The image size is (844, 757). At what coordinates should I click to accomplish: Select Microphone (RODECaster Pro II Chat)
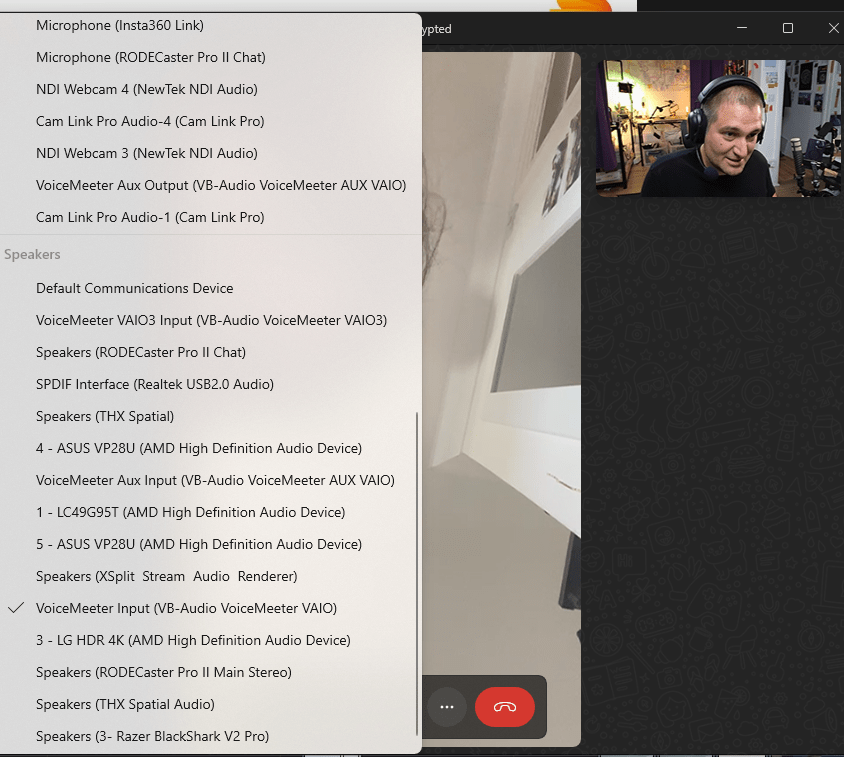click(210, 57)
